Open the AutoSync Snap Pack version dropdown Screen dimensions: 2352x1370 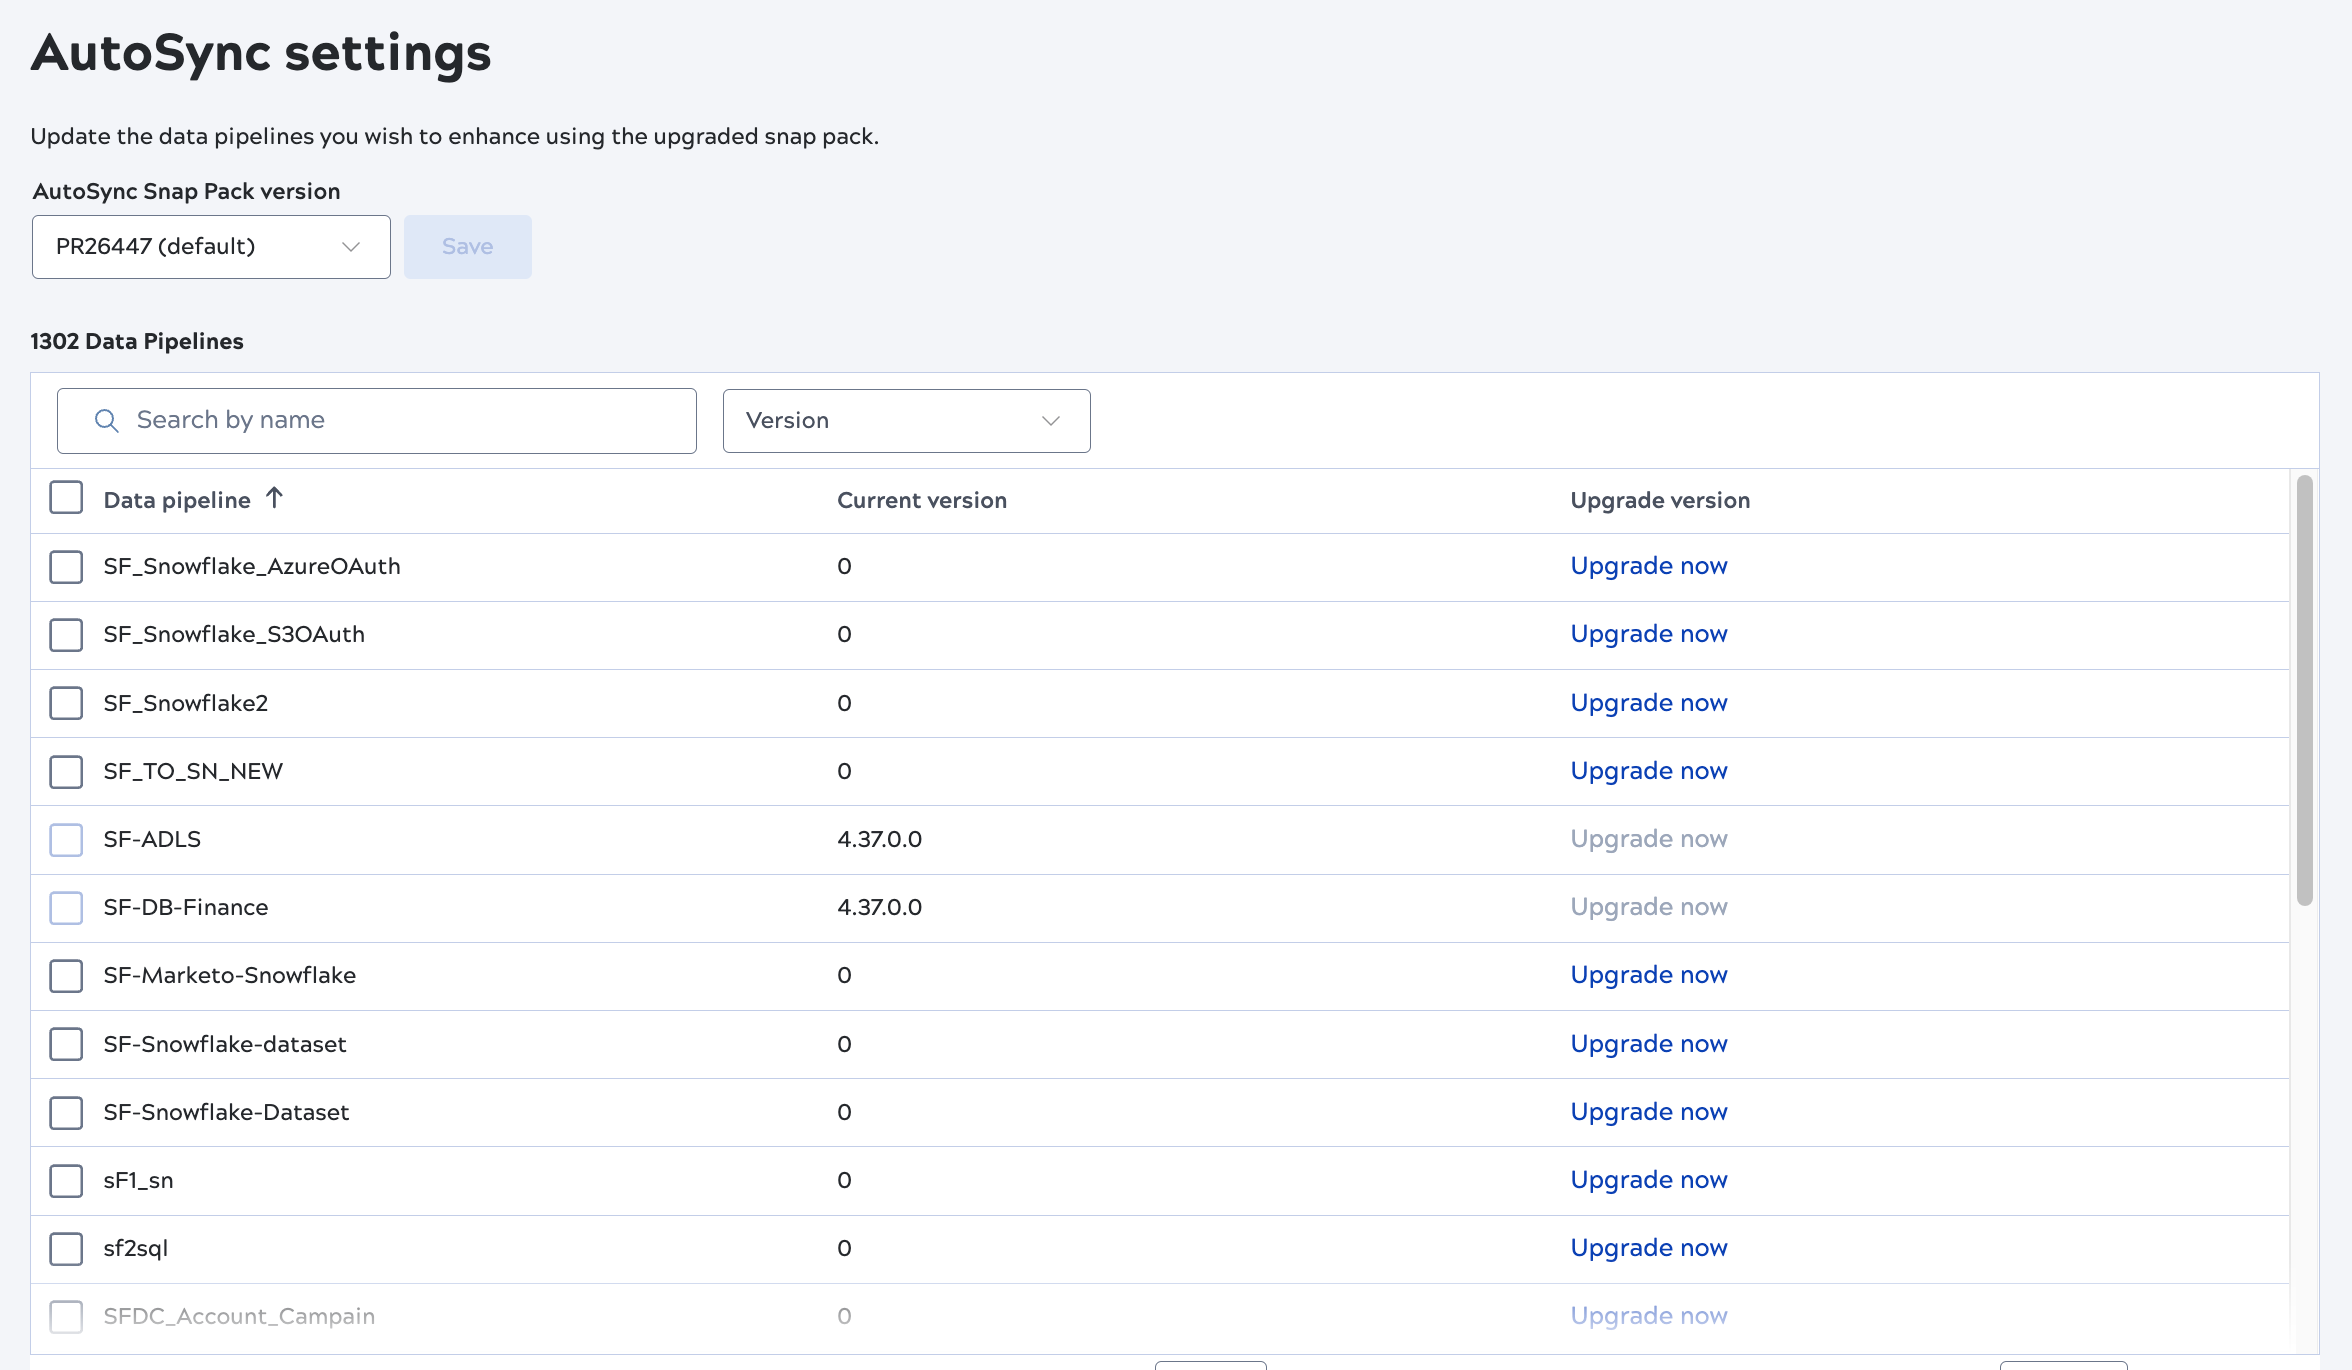click(210, 246)
